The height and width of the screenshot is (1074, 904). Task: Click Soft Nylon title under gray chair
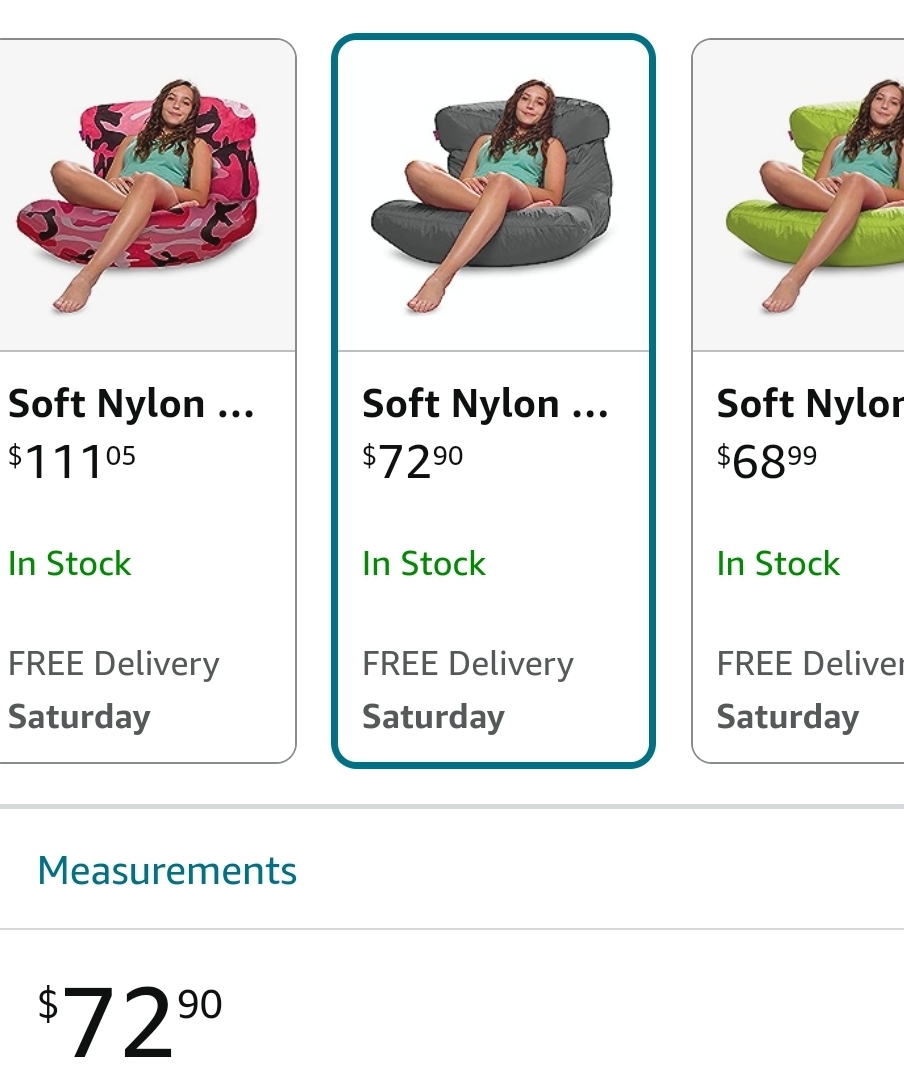[485, 405]
